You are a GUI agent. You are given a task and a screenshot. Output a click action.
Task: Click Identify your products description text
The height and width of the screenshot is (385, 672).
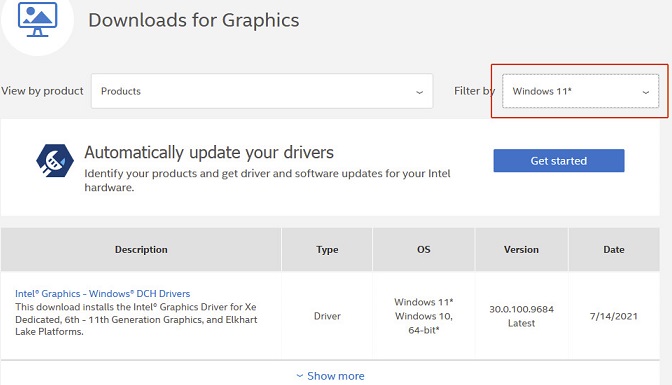tap(267, 180)
